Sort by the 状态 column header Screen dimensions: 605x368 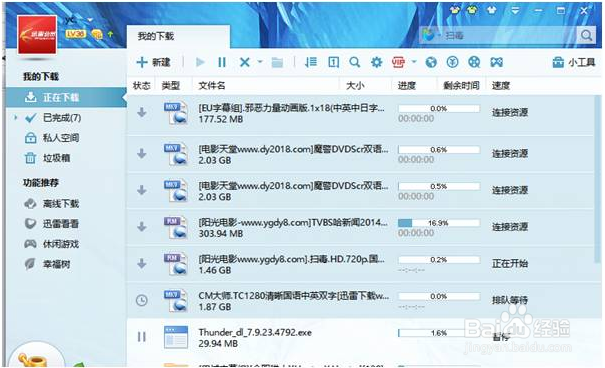pyautogui.click(x=141, y=86)
